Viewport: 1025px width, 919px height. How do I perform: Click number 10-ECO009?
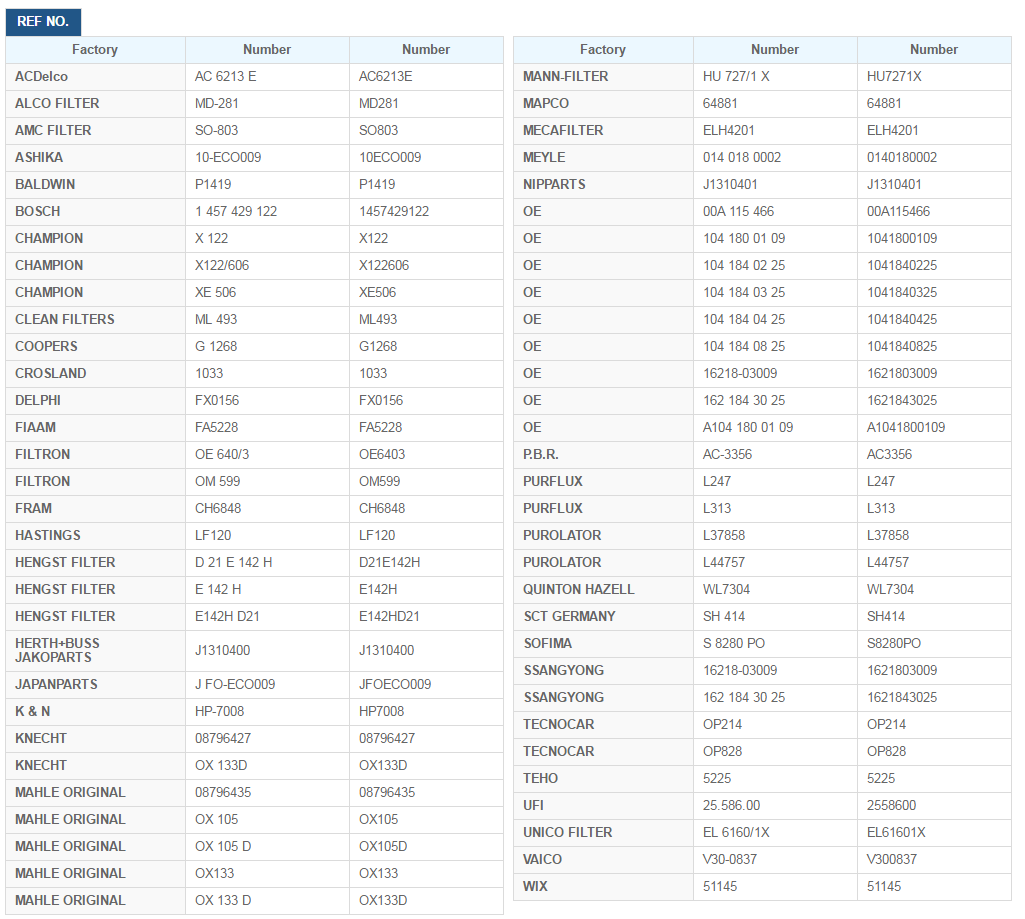(228, 158)
